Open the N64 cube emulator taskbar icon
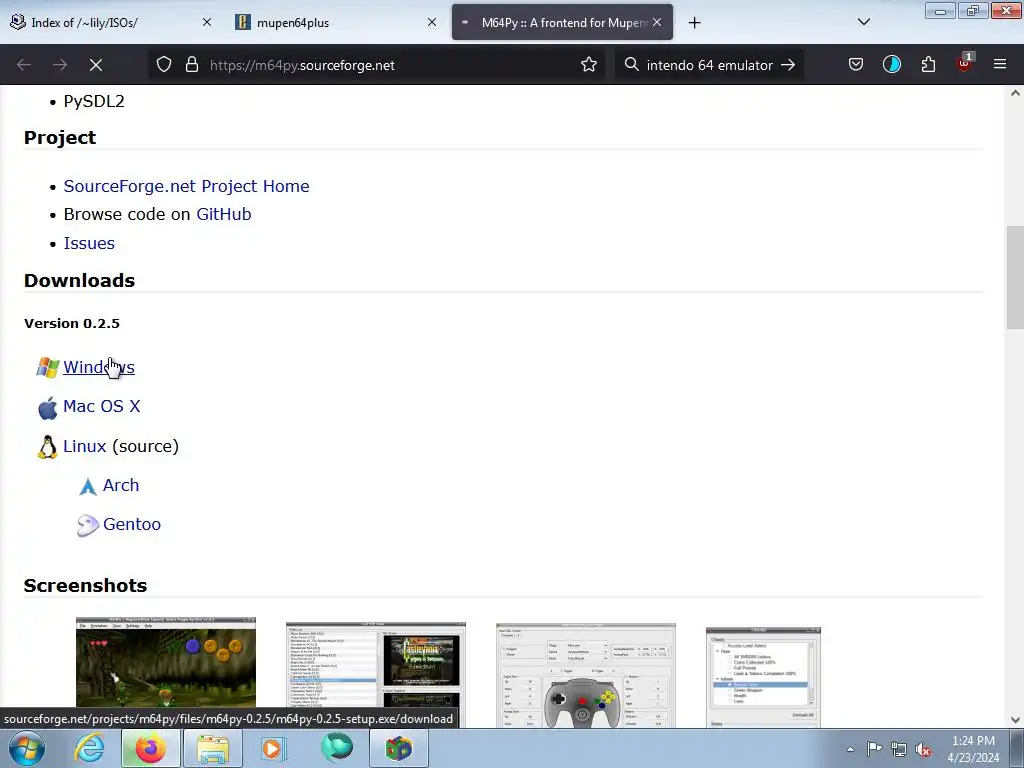The image size is (1024, 768). (399, 748)
